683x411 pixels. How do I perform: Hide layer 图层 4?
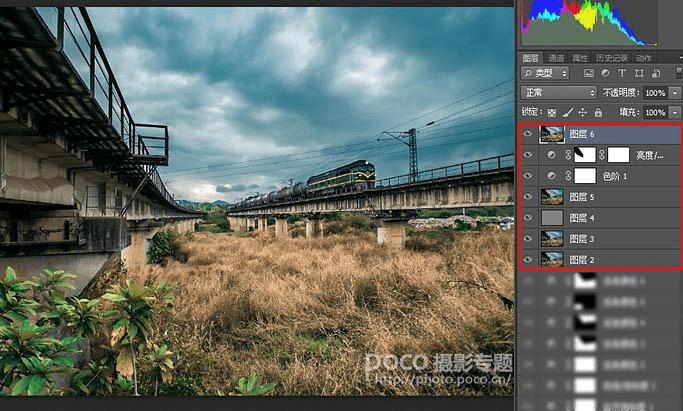pos(528,218)
